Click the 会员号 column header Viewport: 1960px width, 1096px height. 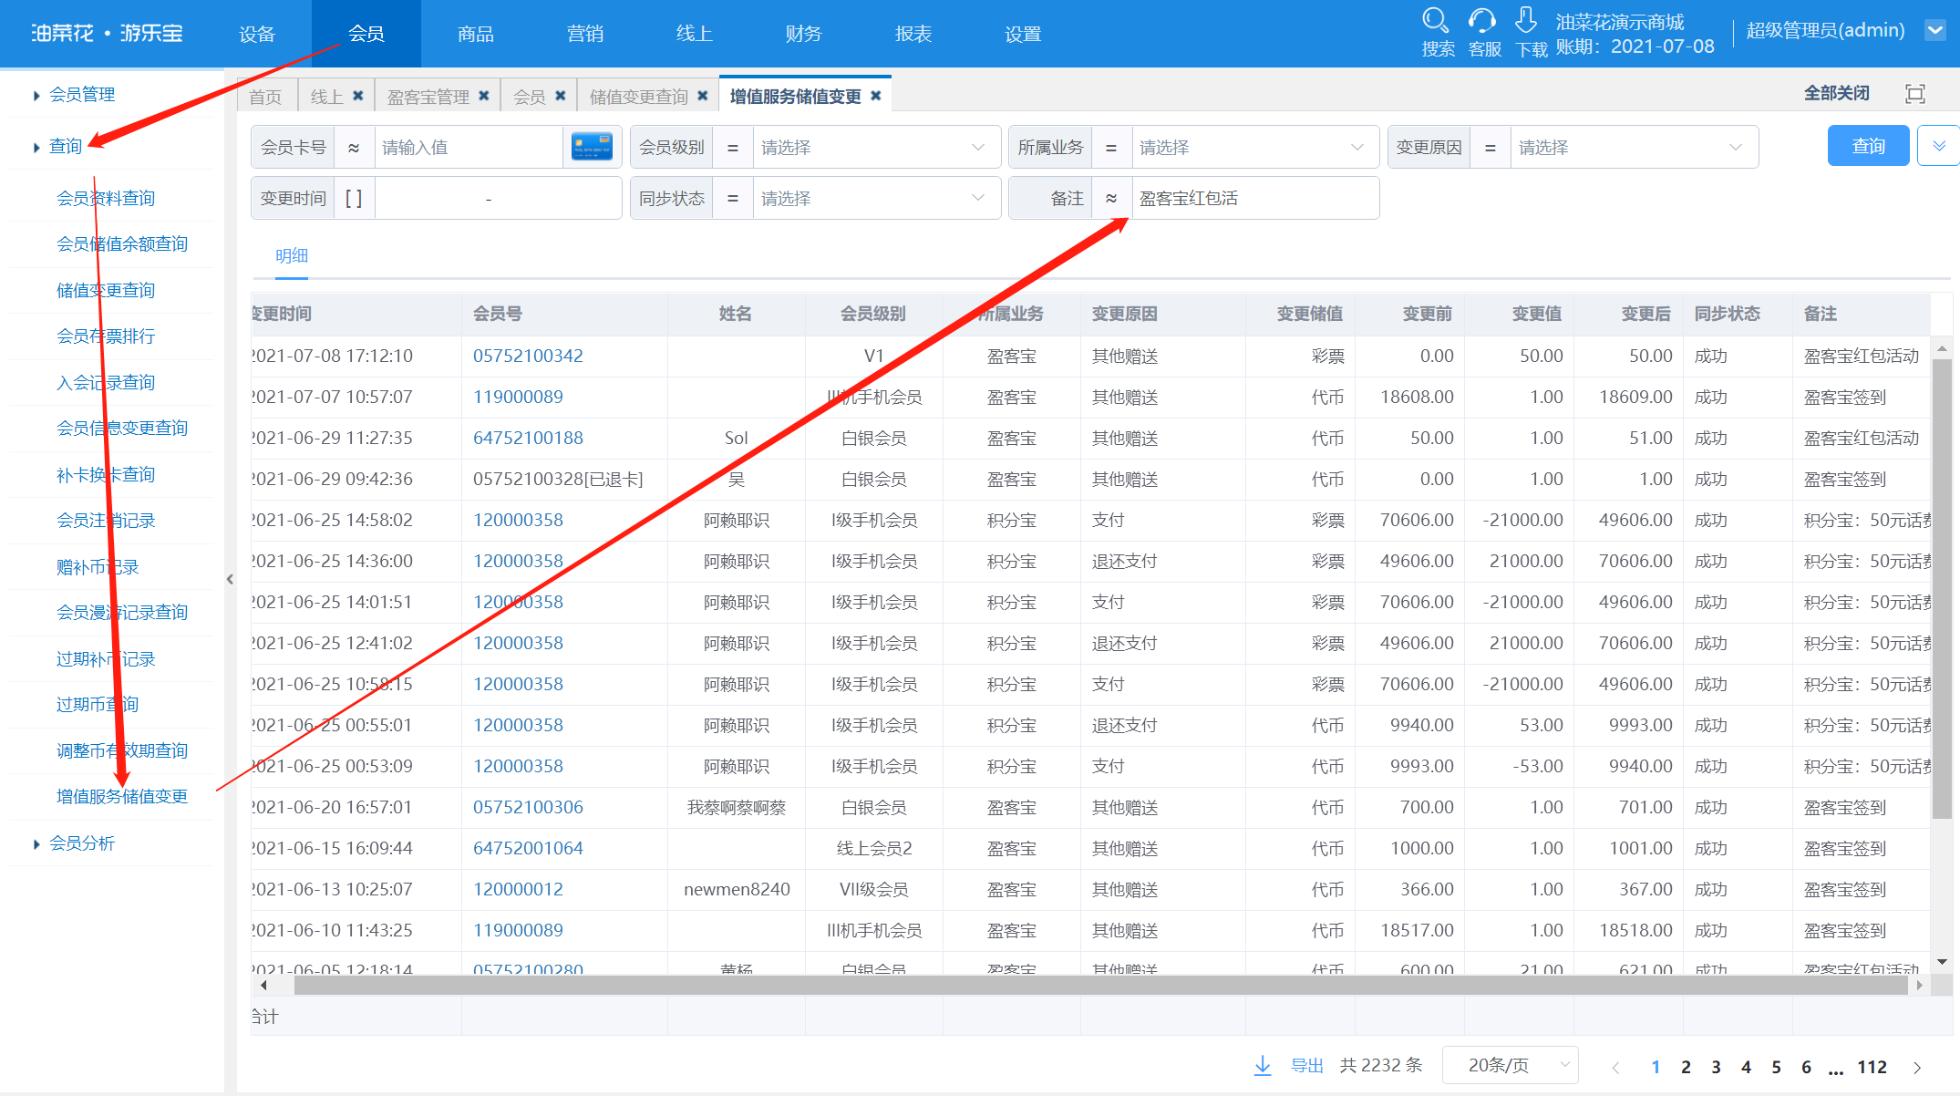pyautogui.click(x=498, y=314)
